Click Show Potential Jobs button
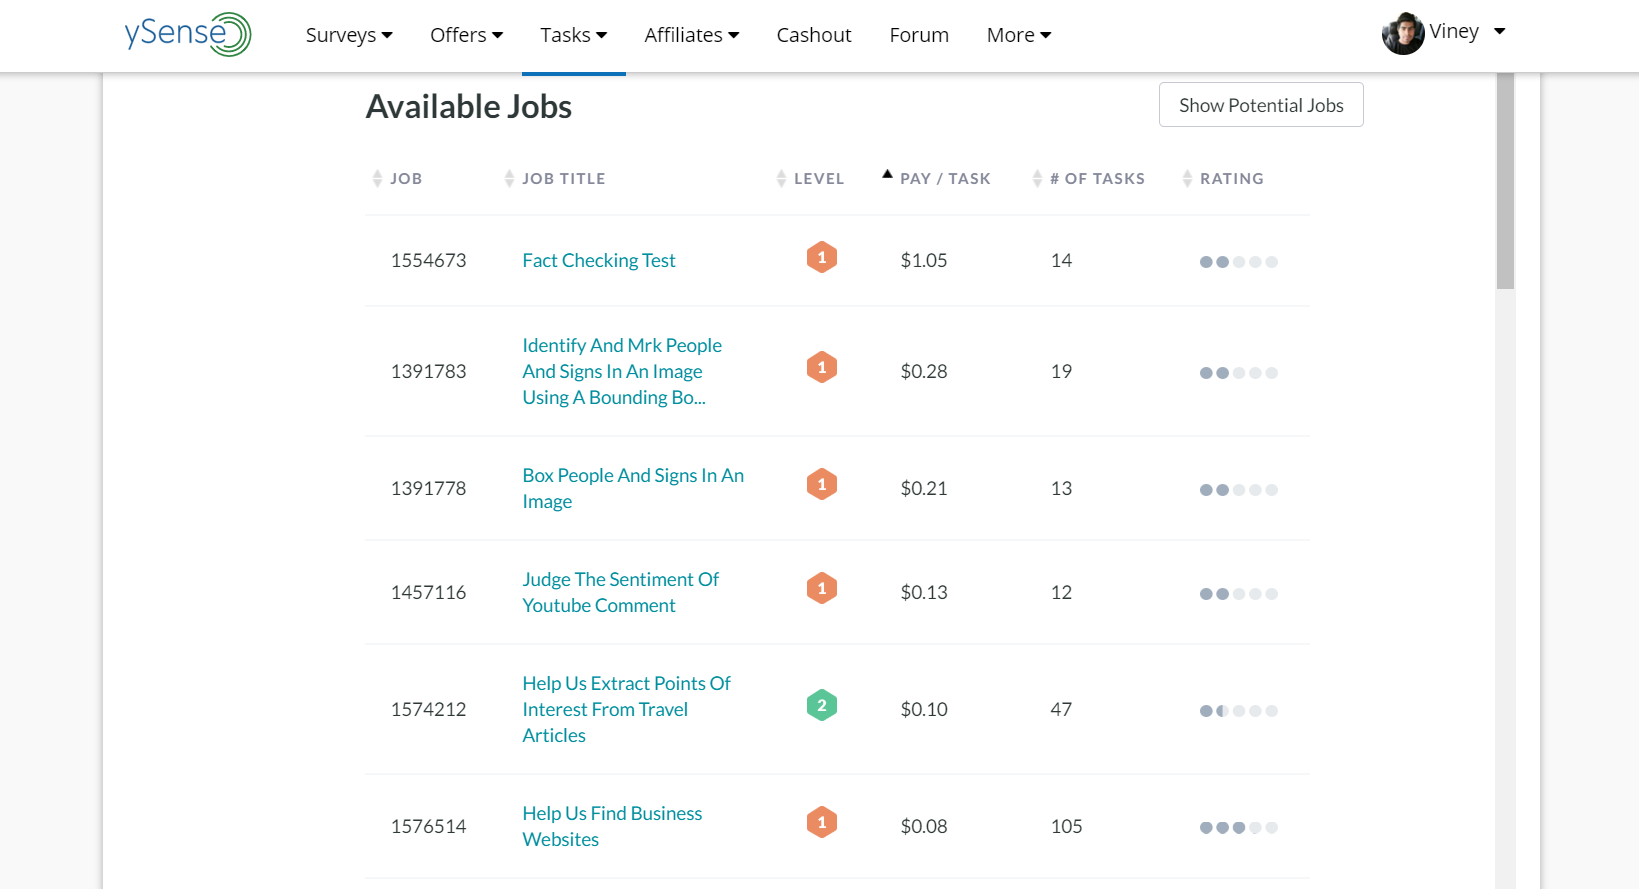 [1261, 105]
